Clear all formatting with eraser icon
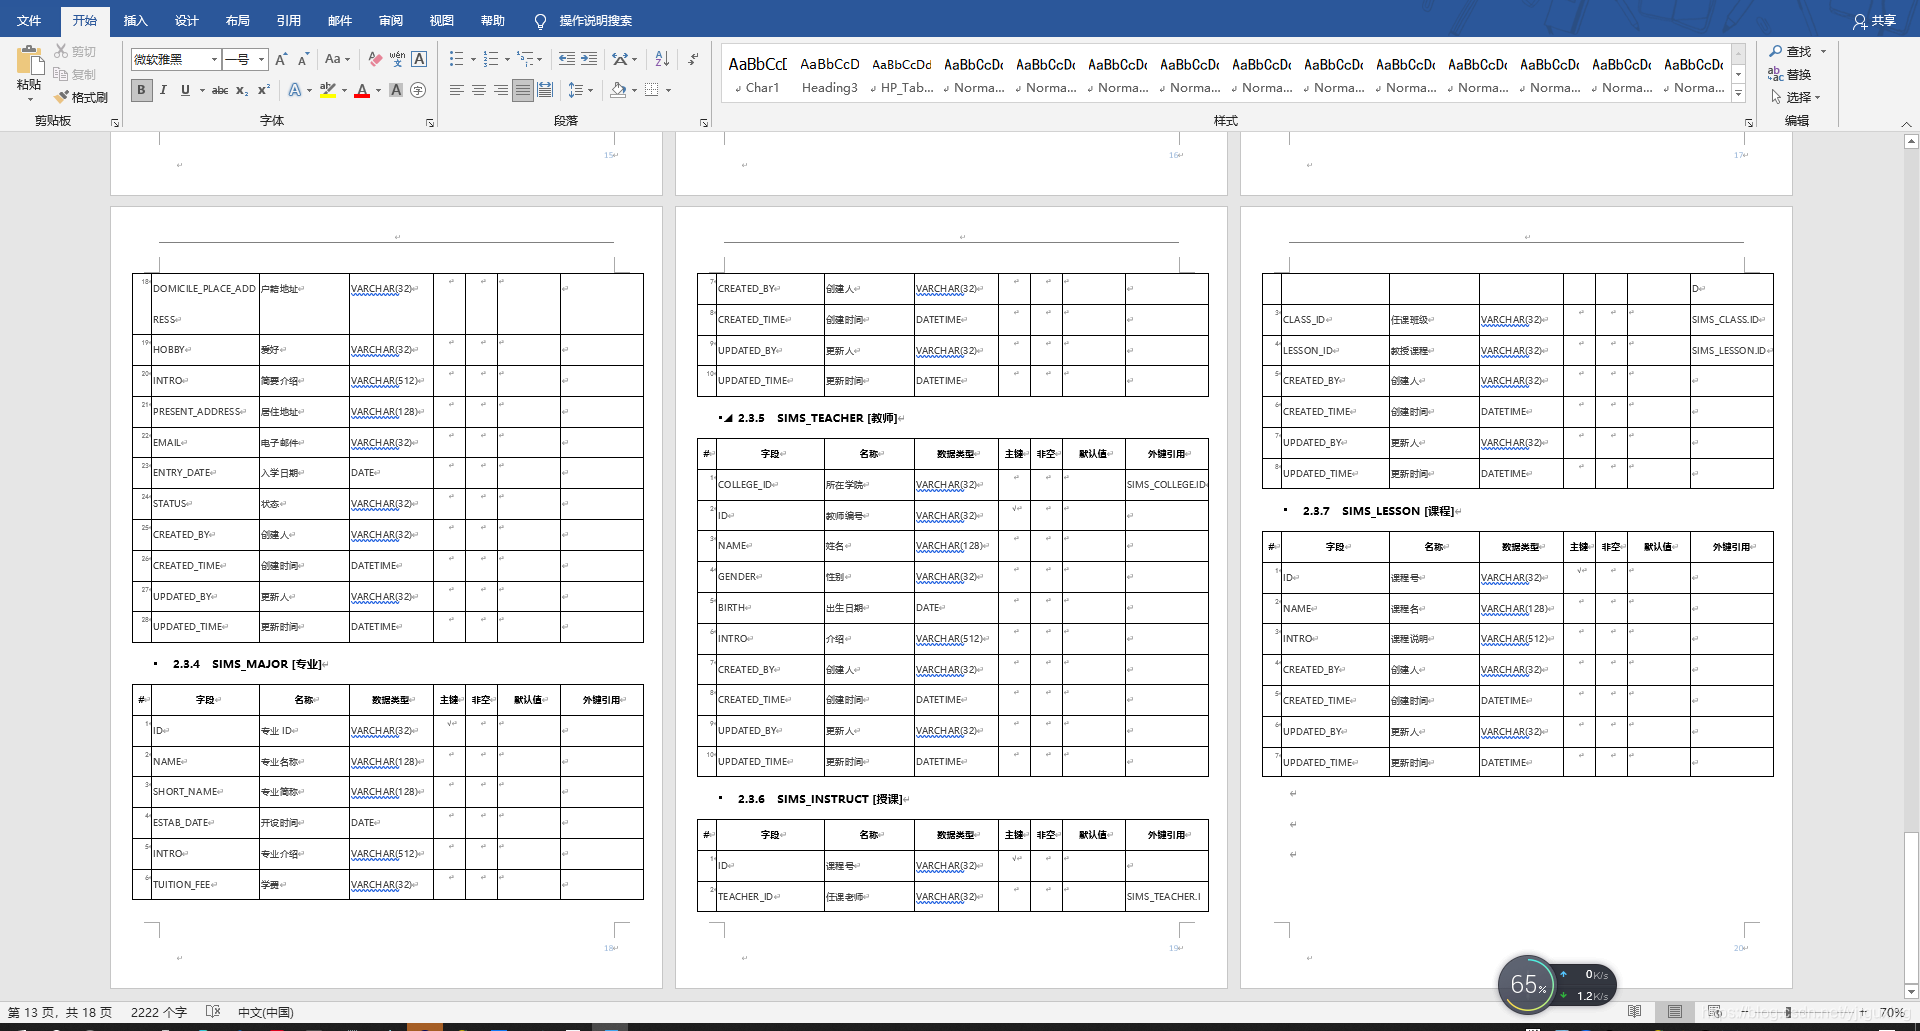This screenshot has height=1031, width=1920. pyautogui.click(x=375, y=60)
